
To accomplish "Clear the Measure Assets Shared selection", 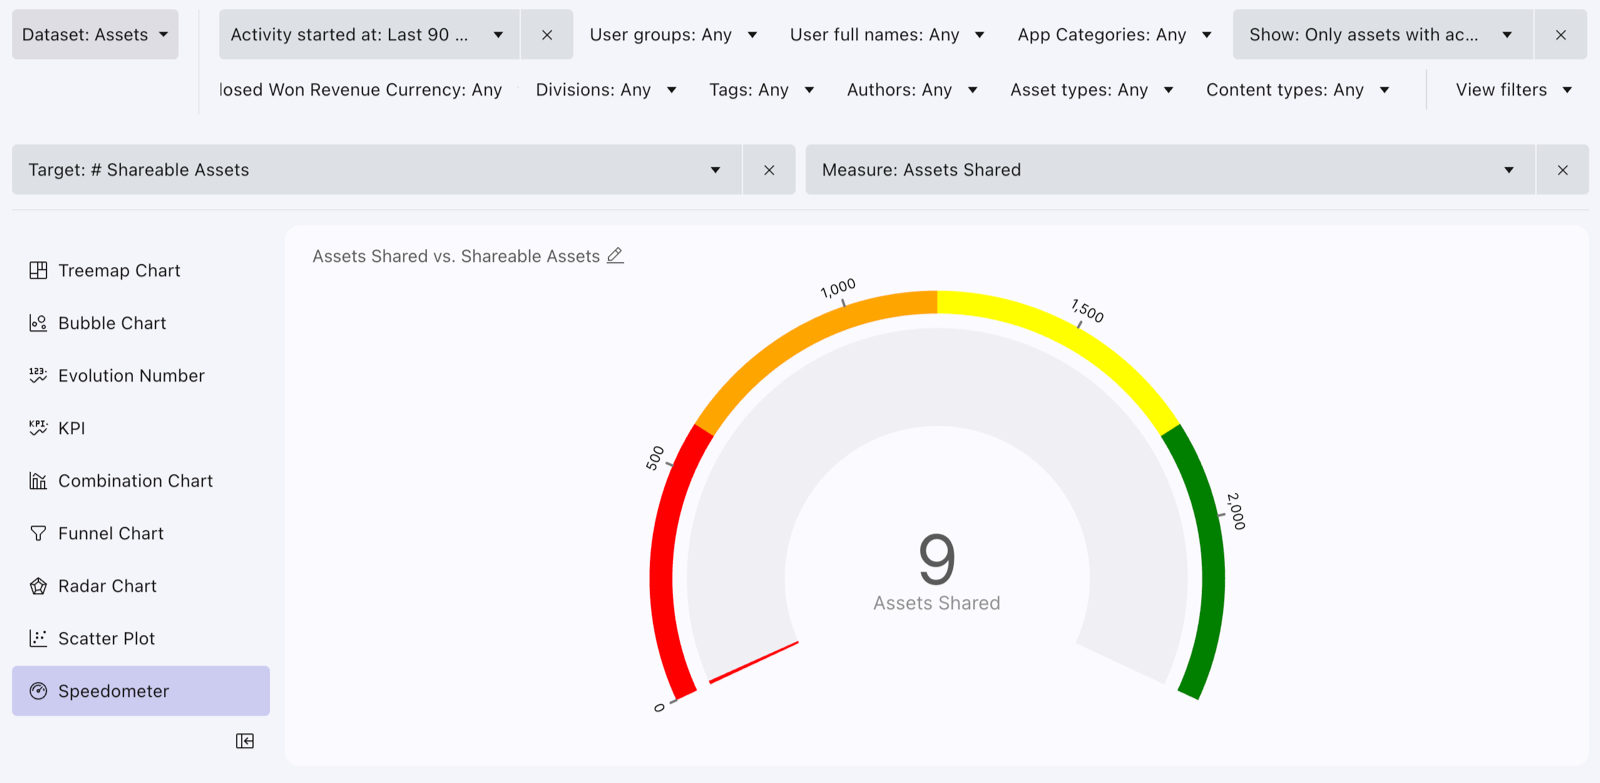I will point(1562,170).
